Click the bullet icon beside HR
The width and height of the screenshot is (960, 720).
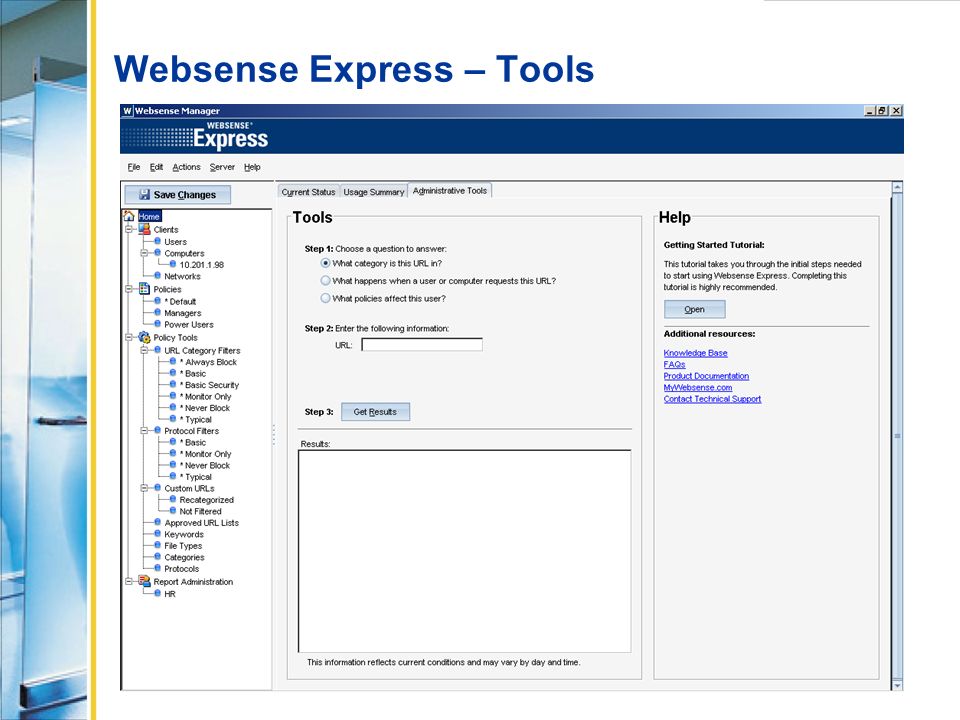click(x=157, y=593)
